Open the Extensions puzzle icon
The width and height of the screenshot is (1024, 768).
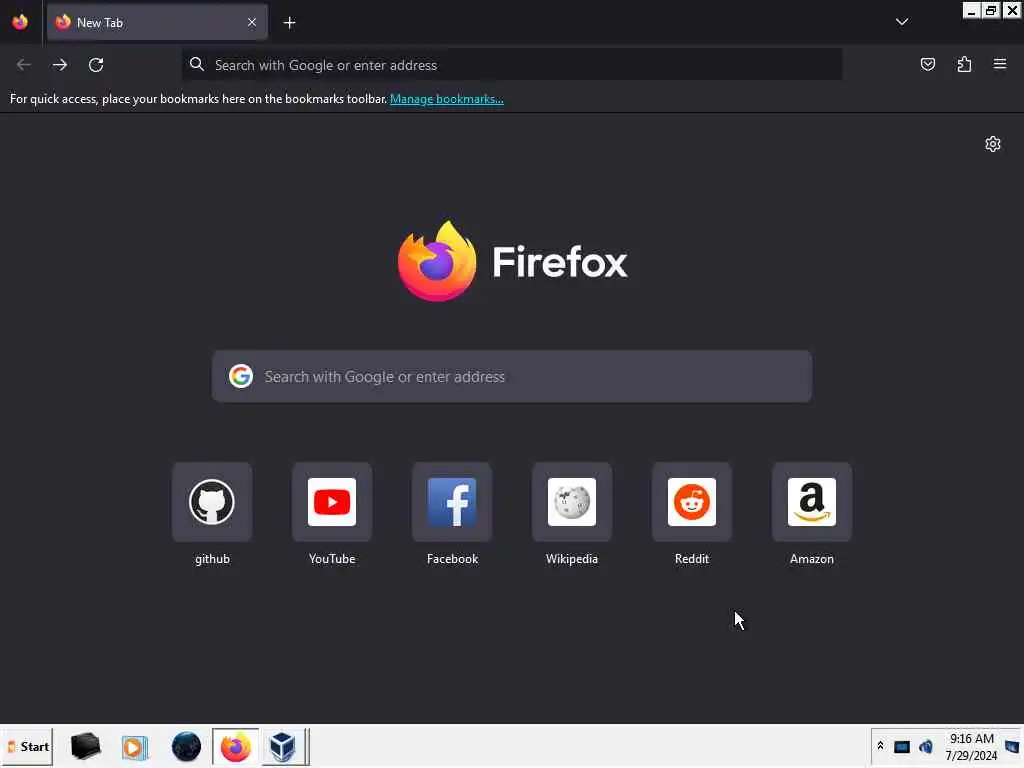(964, 64)
